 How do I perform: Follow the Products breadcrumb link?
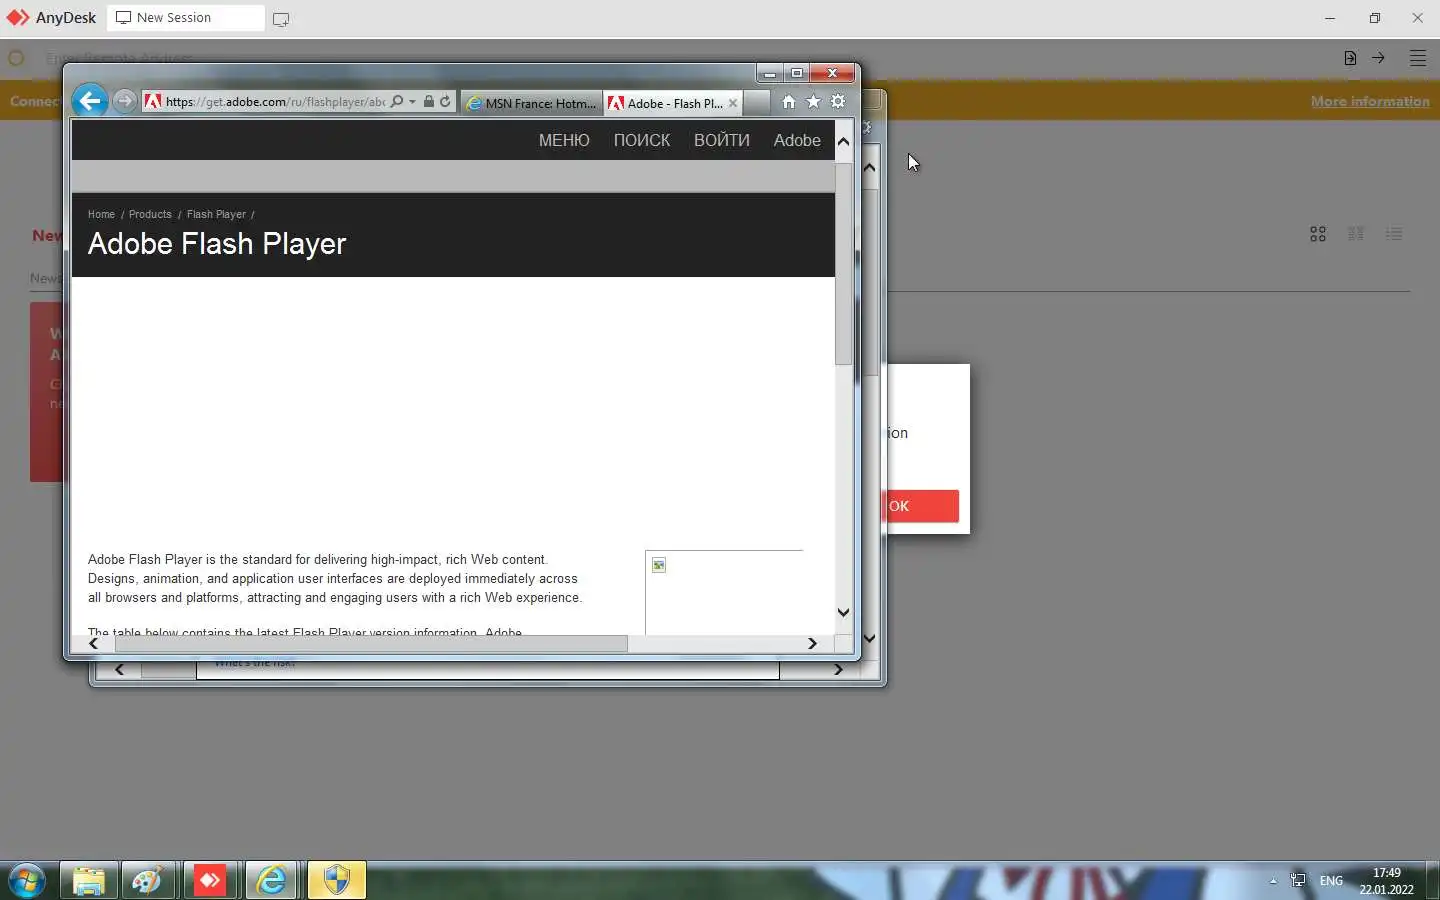point(150,214)
